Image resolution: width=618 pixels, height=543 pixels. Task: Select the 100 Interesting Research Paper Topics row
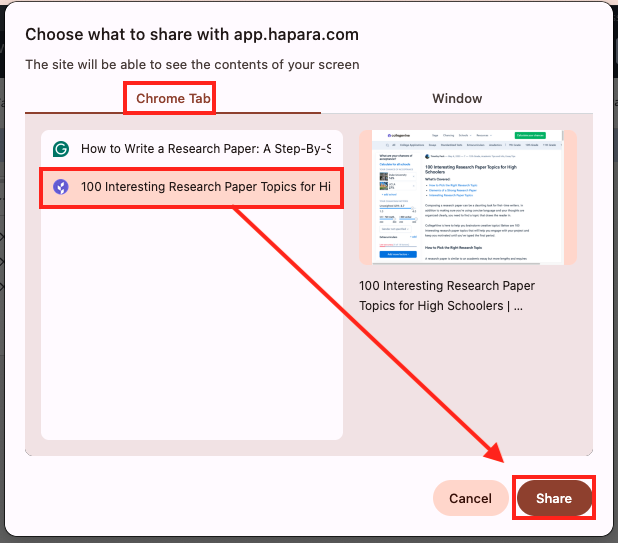pos(192,187)
